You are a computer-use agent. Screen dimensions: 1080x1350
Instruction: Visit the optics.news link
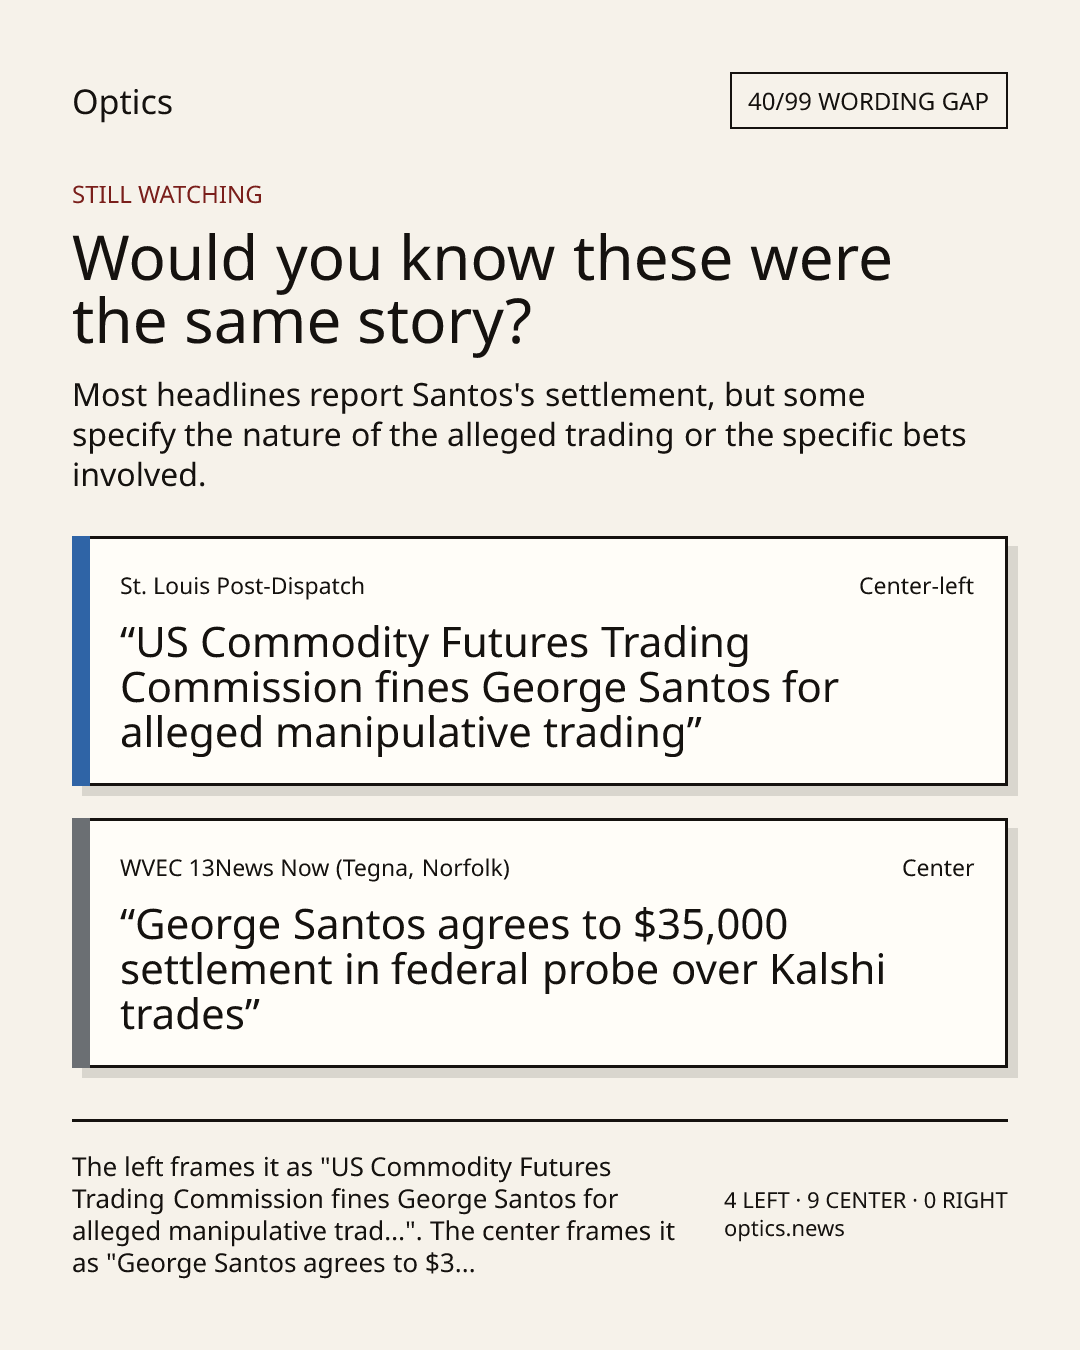pyautogui.click(x=784, y=1229)
